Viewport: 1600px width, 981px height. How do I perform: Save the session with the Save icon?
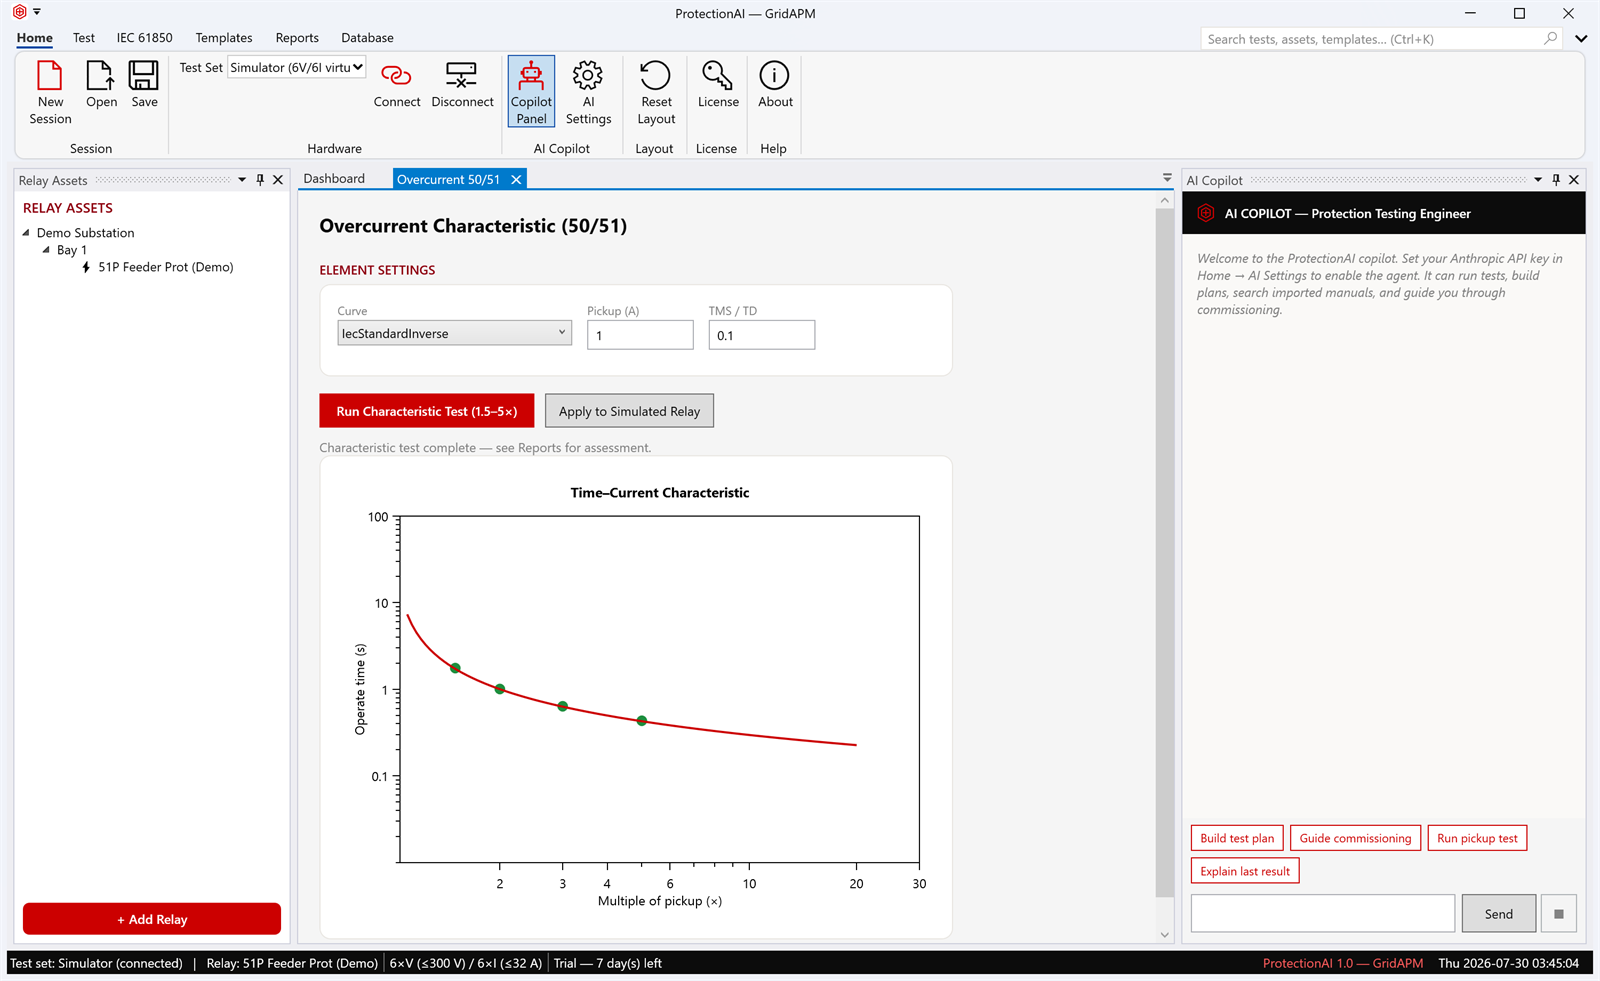[x=144, y=85]
